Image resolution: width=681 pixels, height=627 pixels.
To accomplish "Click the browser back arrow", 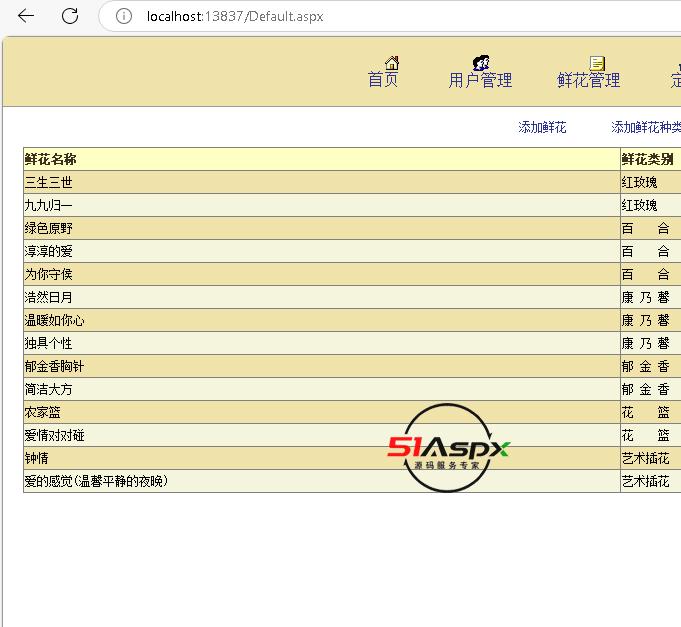I will coord(26,16).
